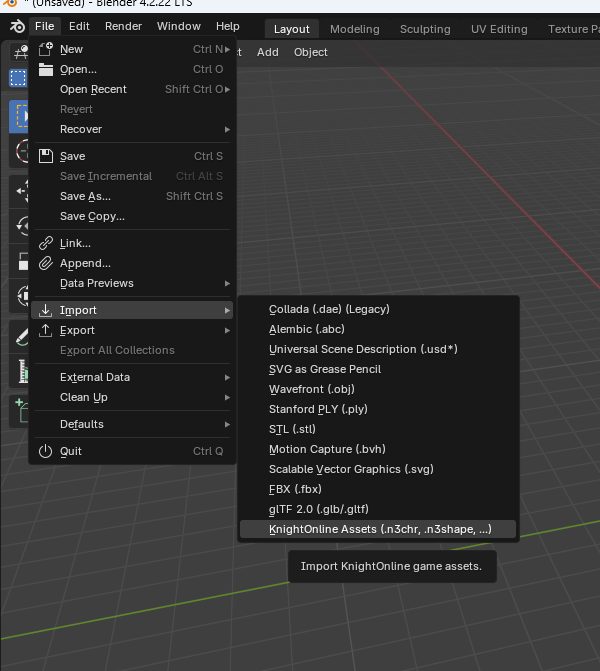Open the Edit menu
Image resolution: width=600 pixels, height=671 pixels.
pyautogui.click(x=79, y=27)
